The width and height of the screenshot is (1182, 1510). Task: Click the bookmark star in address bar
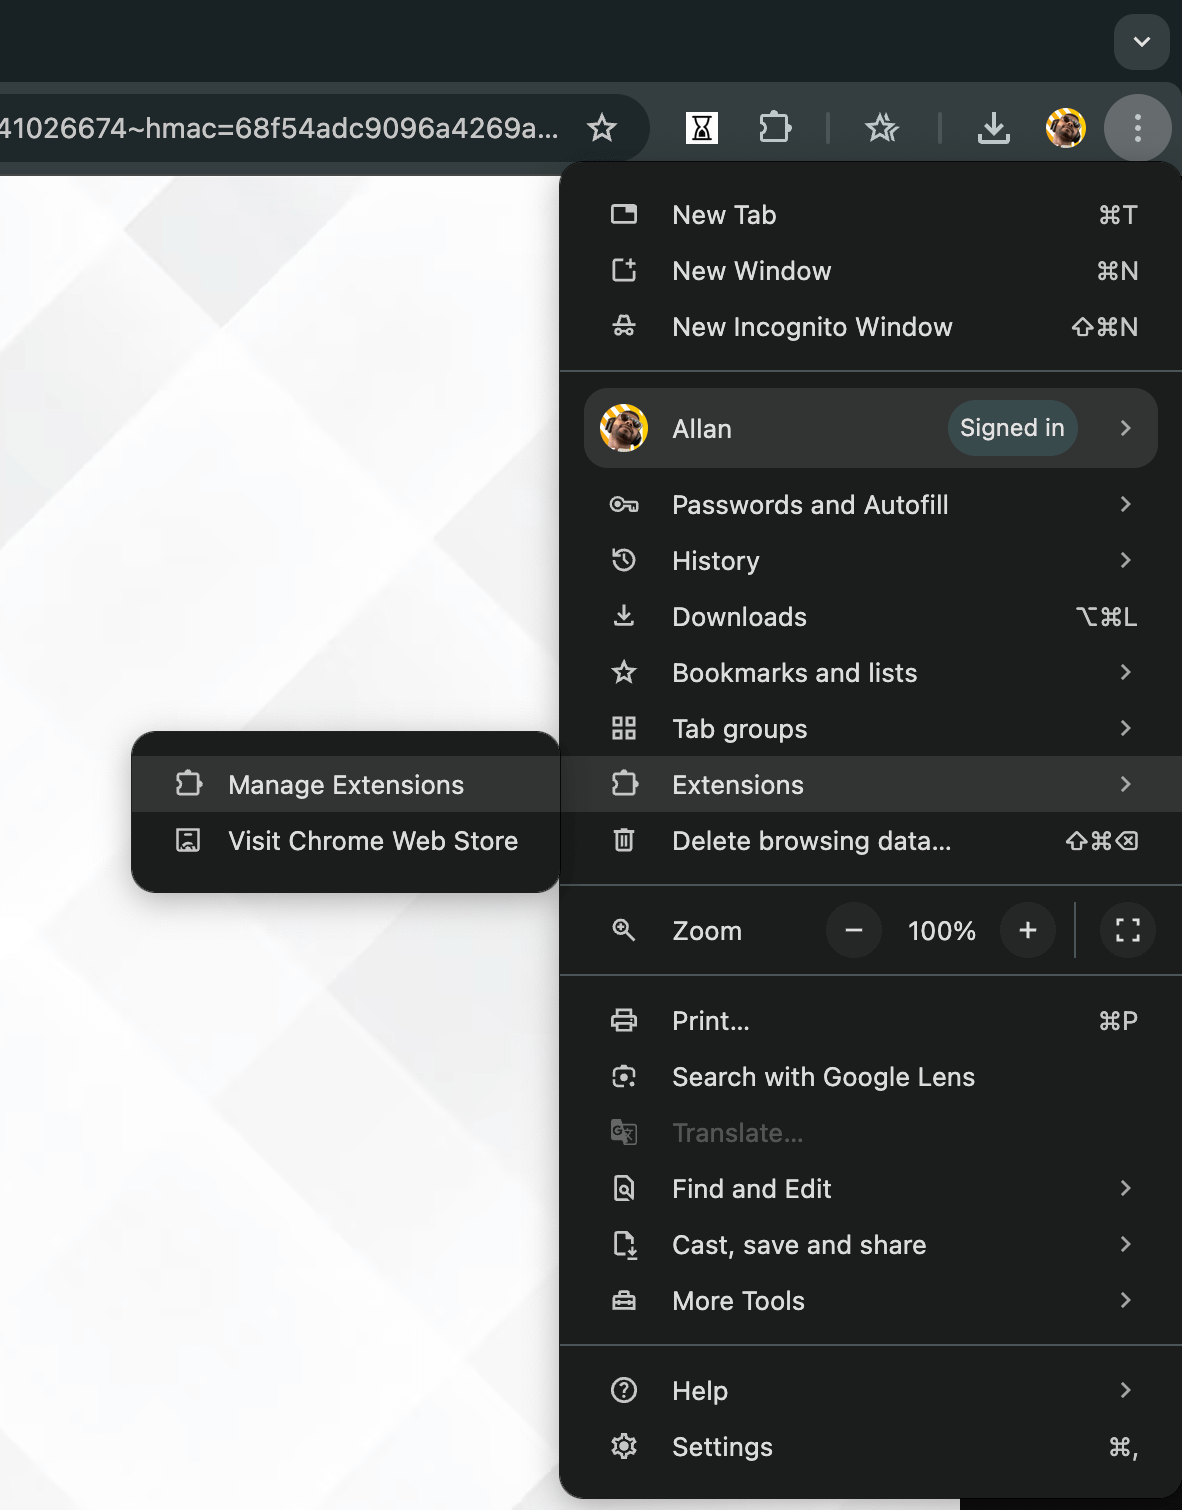[602, 128]
